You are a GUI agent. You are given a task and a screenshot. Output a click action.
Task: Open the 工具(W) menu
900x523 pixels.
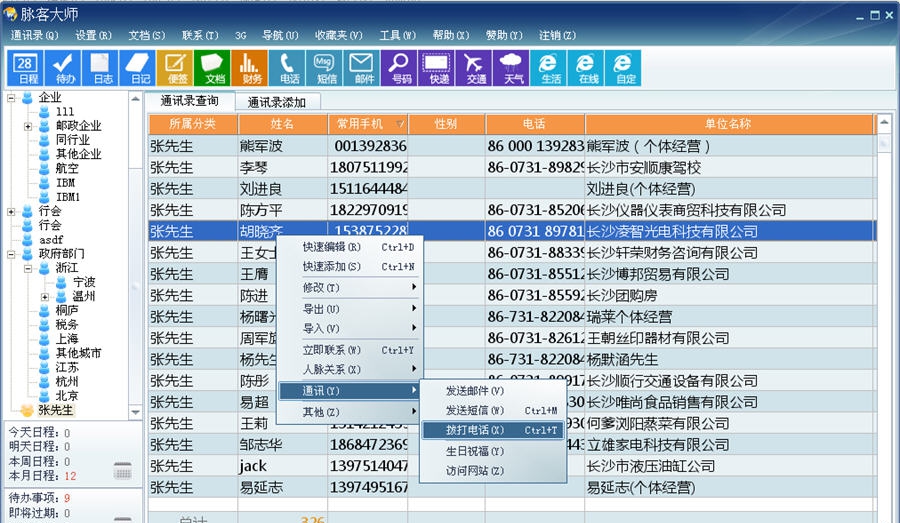click(397, 35)
